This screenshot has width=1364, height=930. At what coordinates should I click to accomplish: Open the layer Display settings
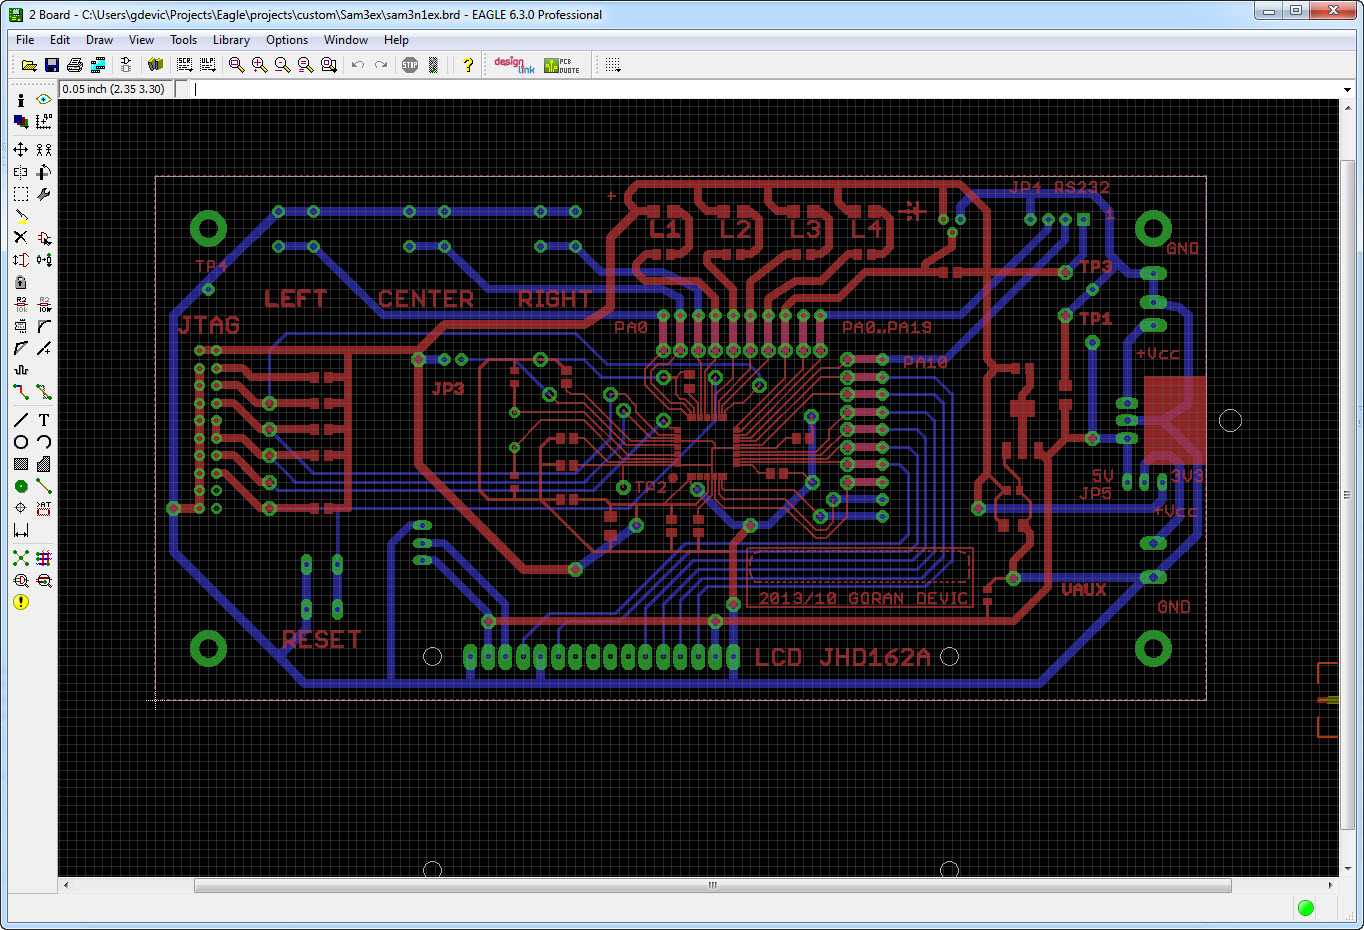click(20, 122)
